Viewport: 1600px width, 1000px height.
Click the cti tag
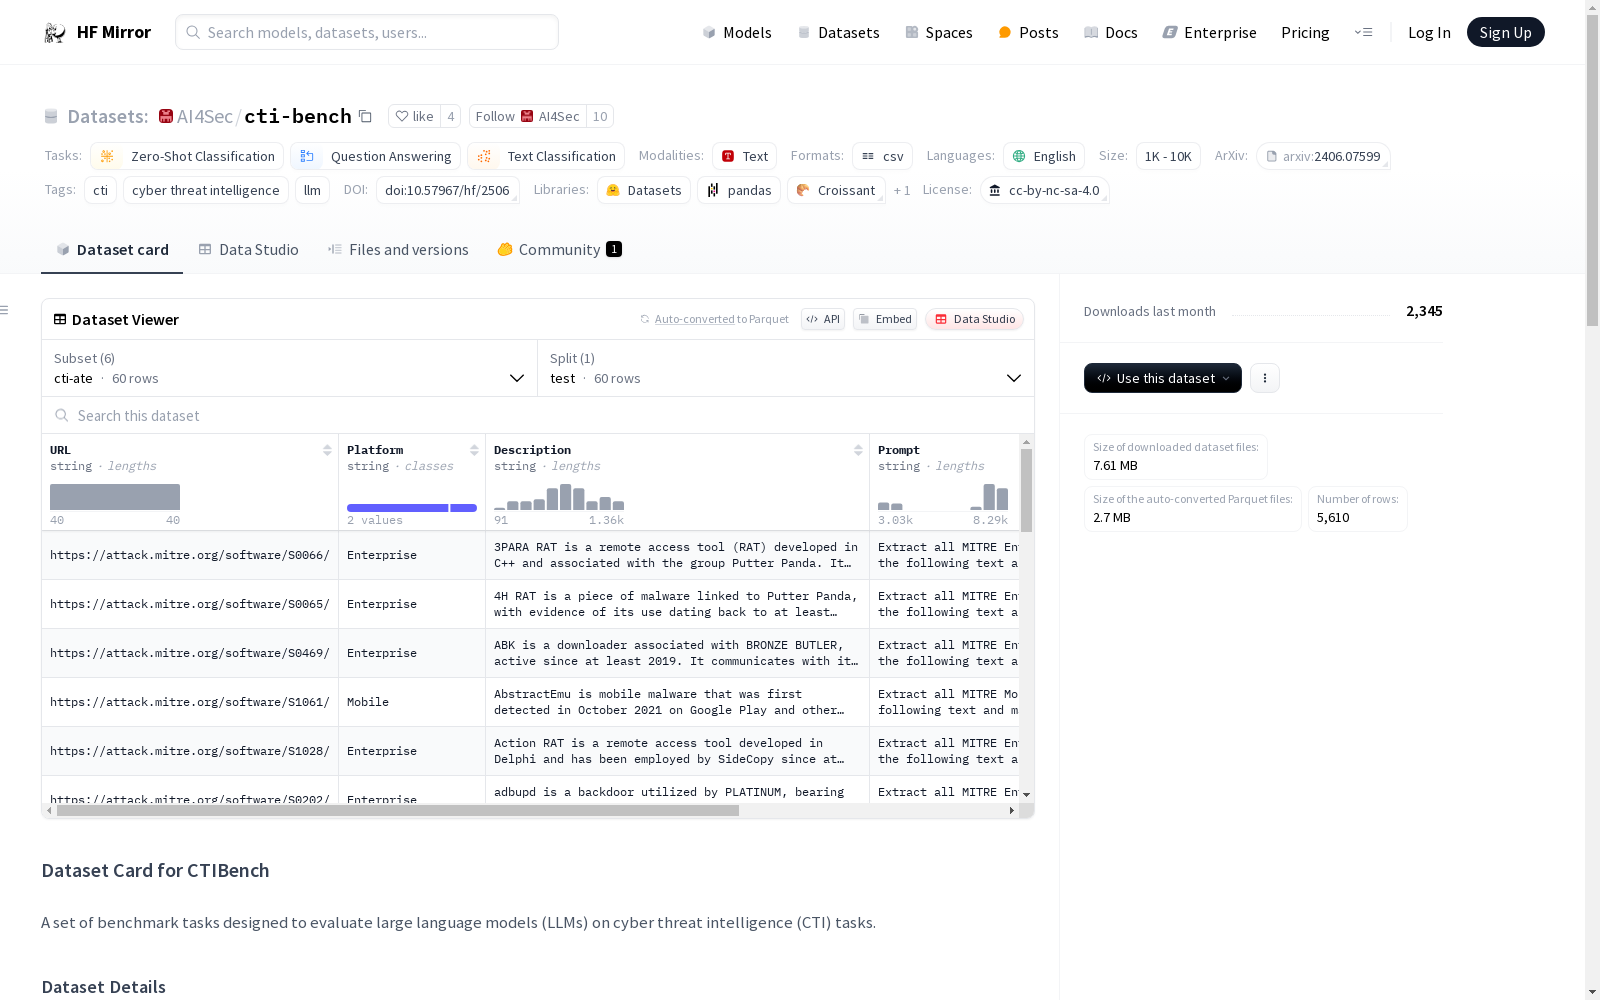point(100,190)
